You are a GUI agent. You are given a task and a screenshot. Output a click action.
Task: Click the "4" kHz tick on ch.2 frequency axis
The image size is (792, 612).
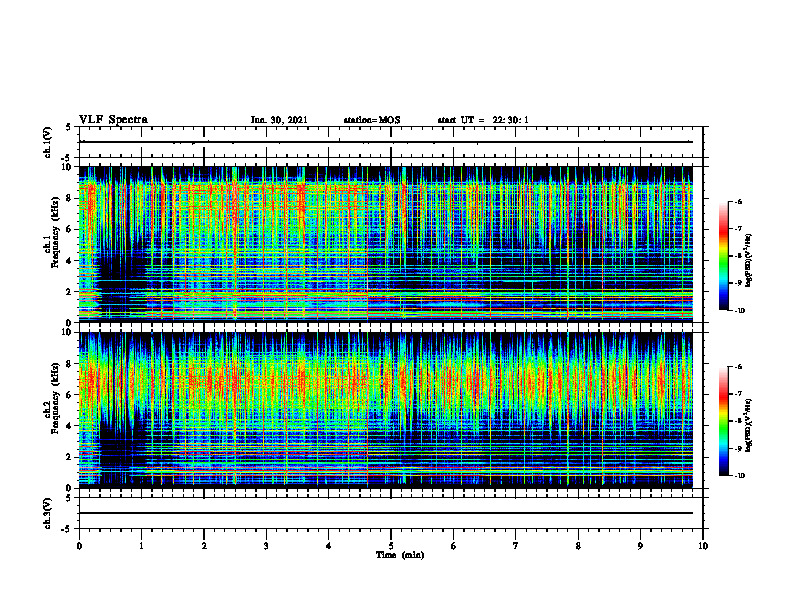click(x=70, y=426)
